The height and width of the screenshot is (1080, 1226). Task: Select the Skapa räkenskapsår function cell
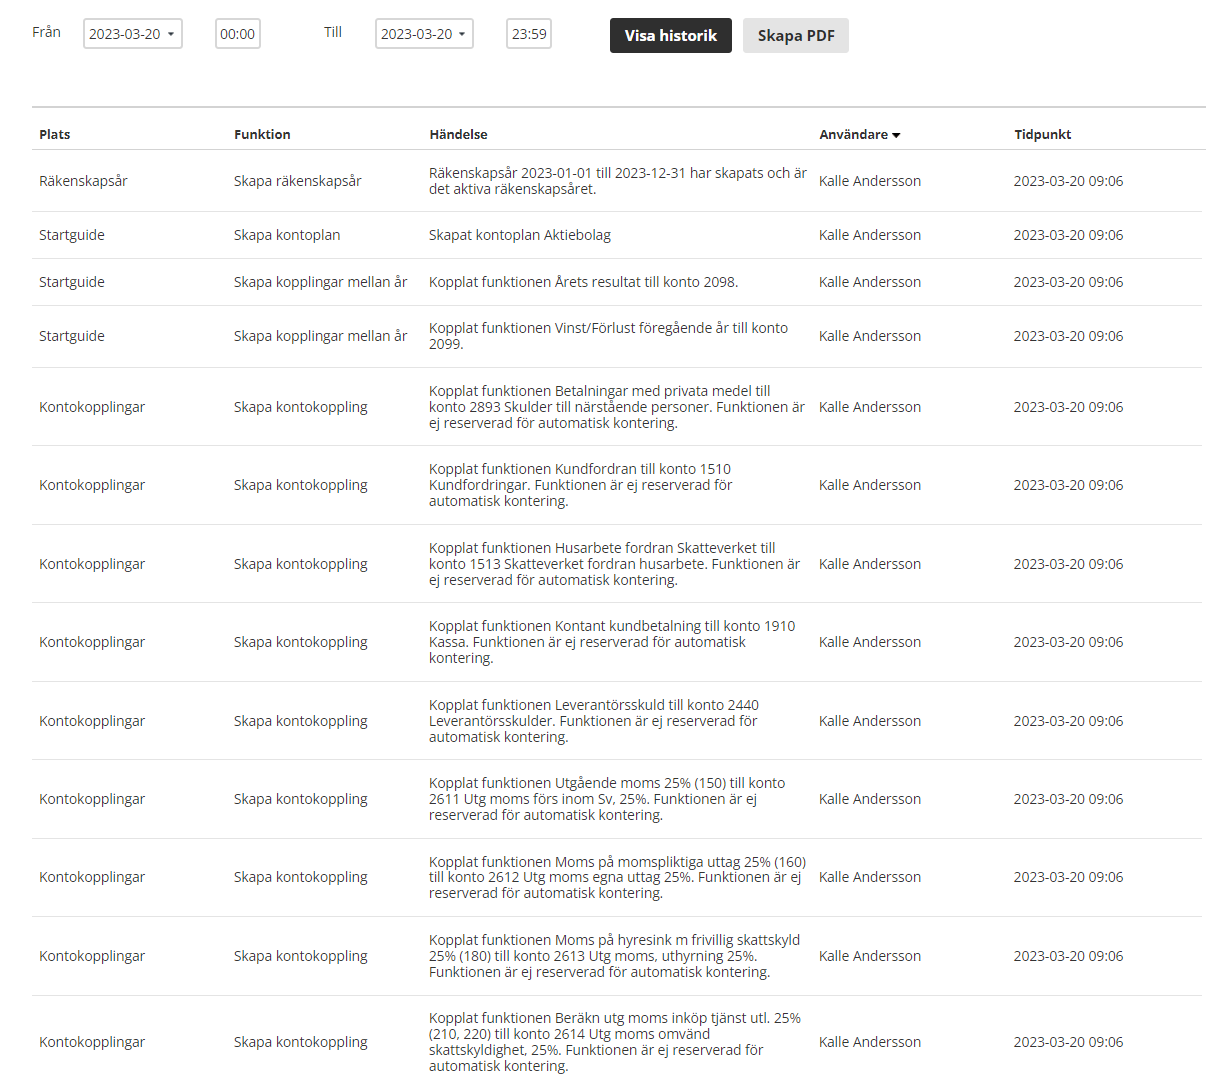coord(298,181)
